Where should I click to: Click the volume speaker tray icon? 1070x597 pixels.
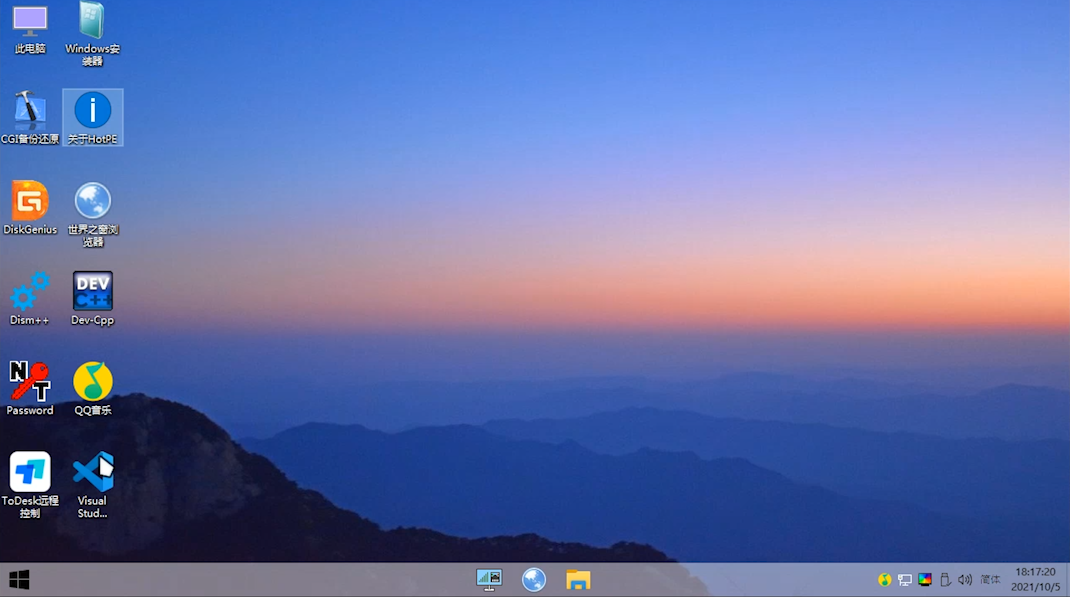point(965,580)
